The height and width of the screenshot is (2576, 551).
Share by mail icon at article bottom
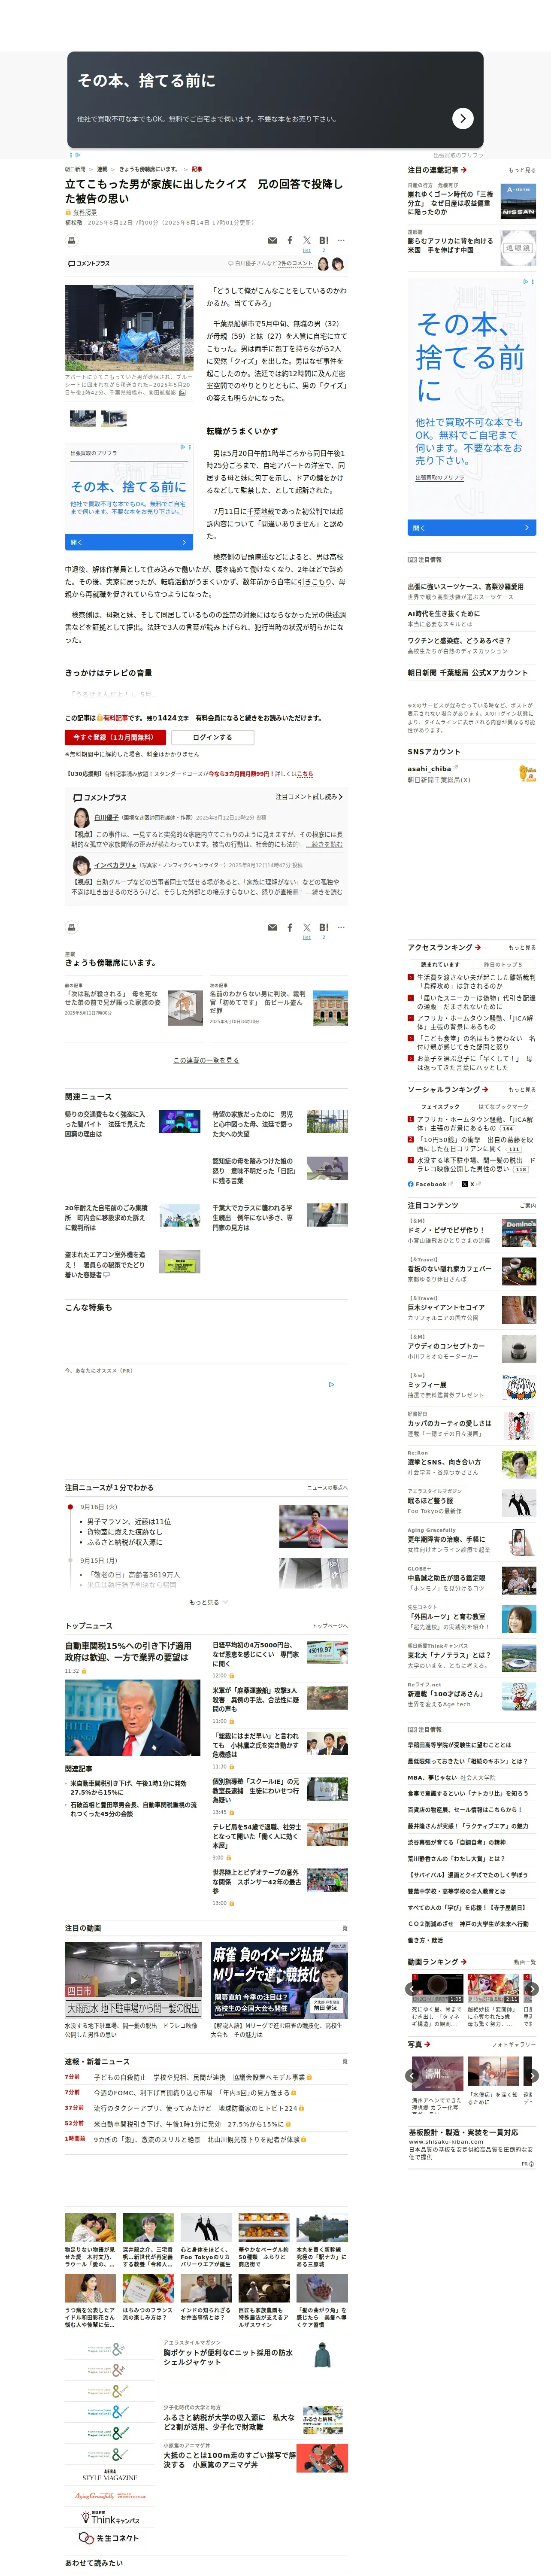pos(272,927)
